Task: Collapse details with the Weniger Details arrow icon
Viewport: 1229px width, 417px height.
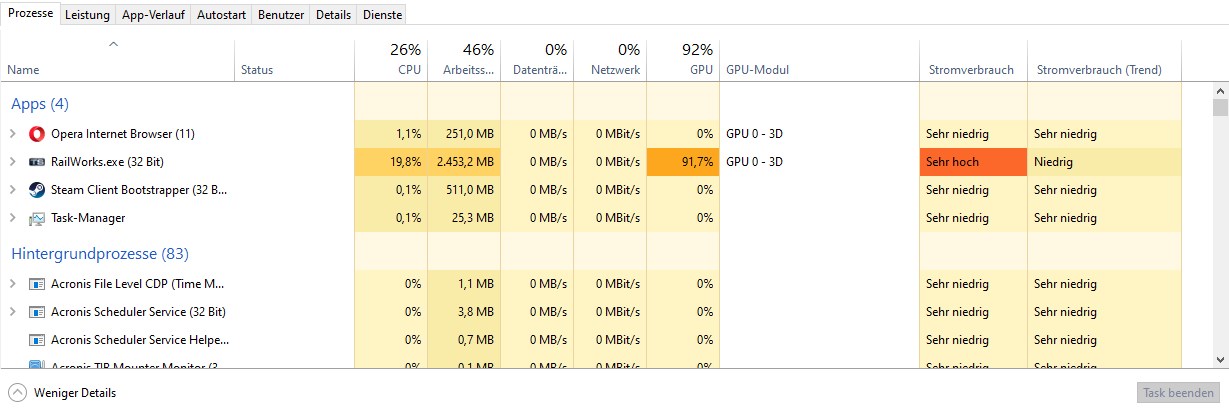Action: (17, 393)
